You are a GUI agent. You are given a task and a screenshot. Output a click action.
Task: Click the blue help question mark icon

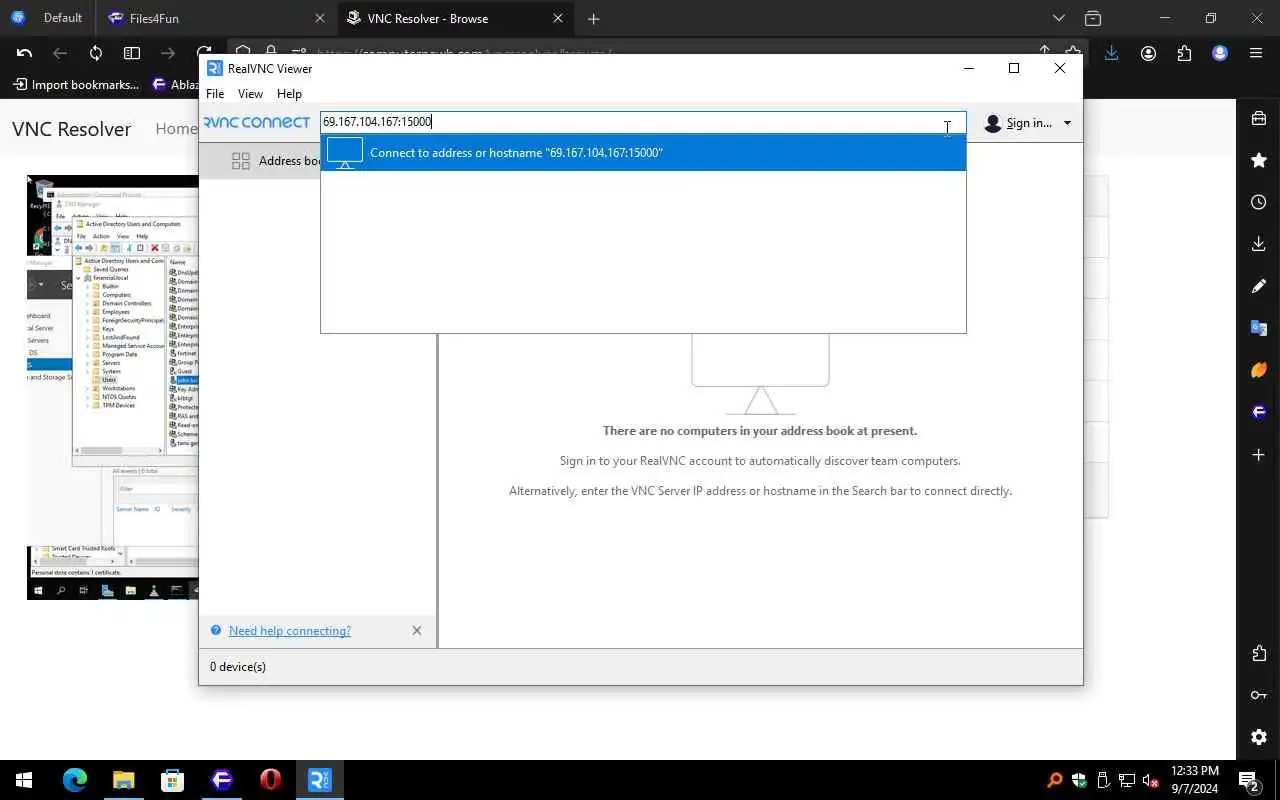[x=216, y=631]
